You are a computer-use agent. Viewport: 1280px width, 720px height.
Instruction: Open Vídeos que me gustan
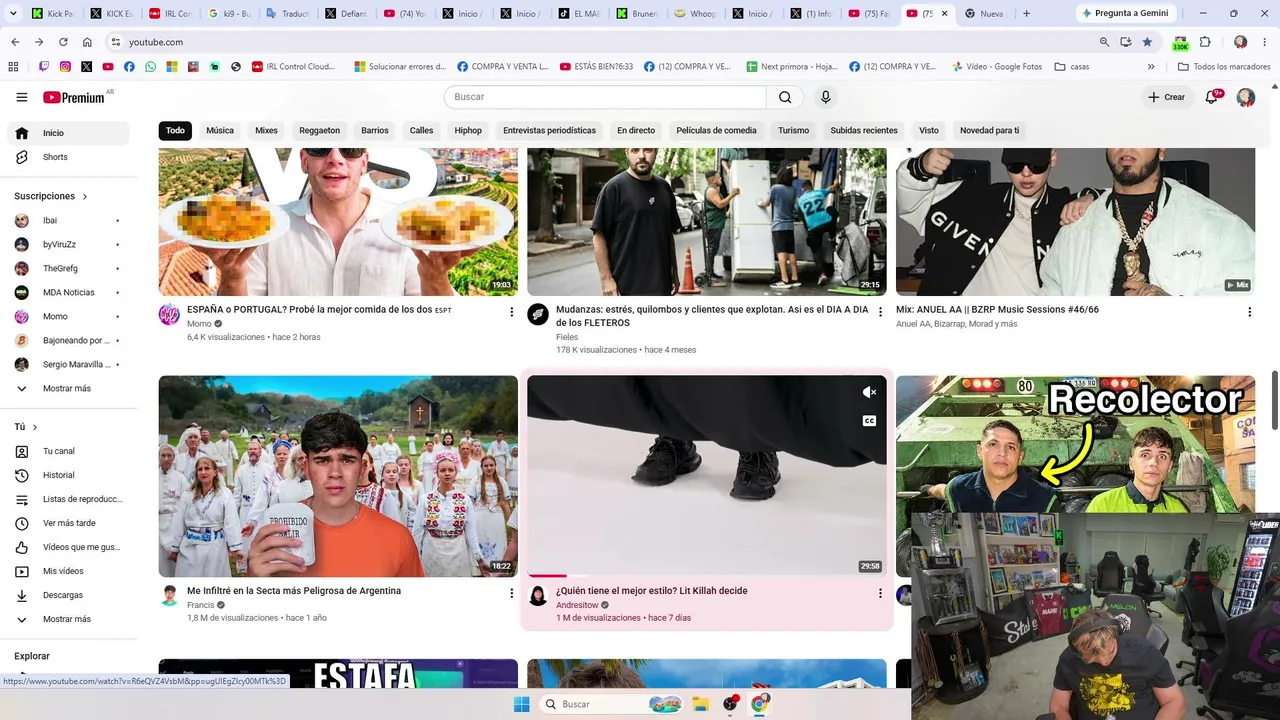(68, 547)
